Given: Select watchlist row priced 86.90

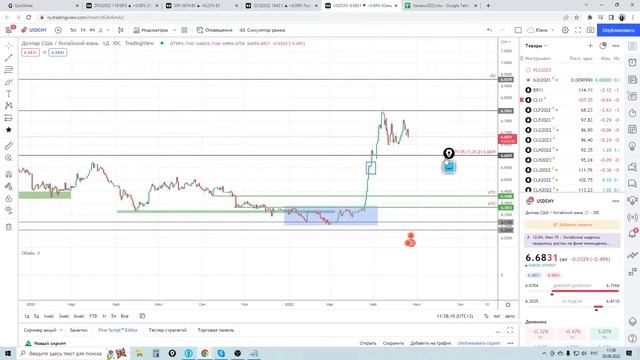Looking at the screenshot, I should [571, 130].
